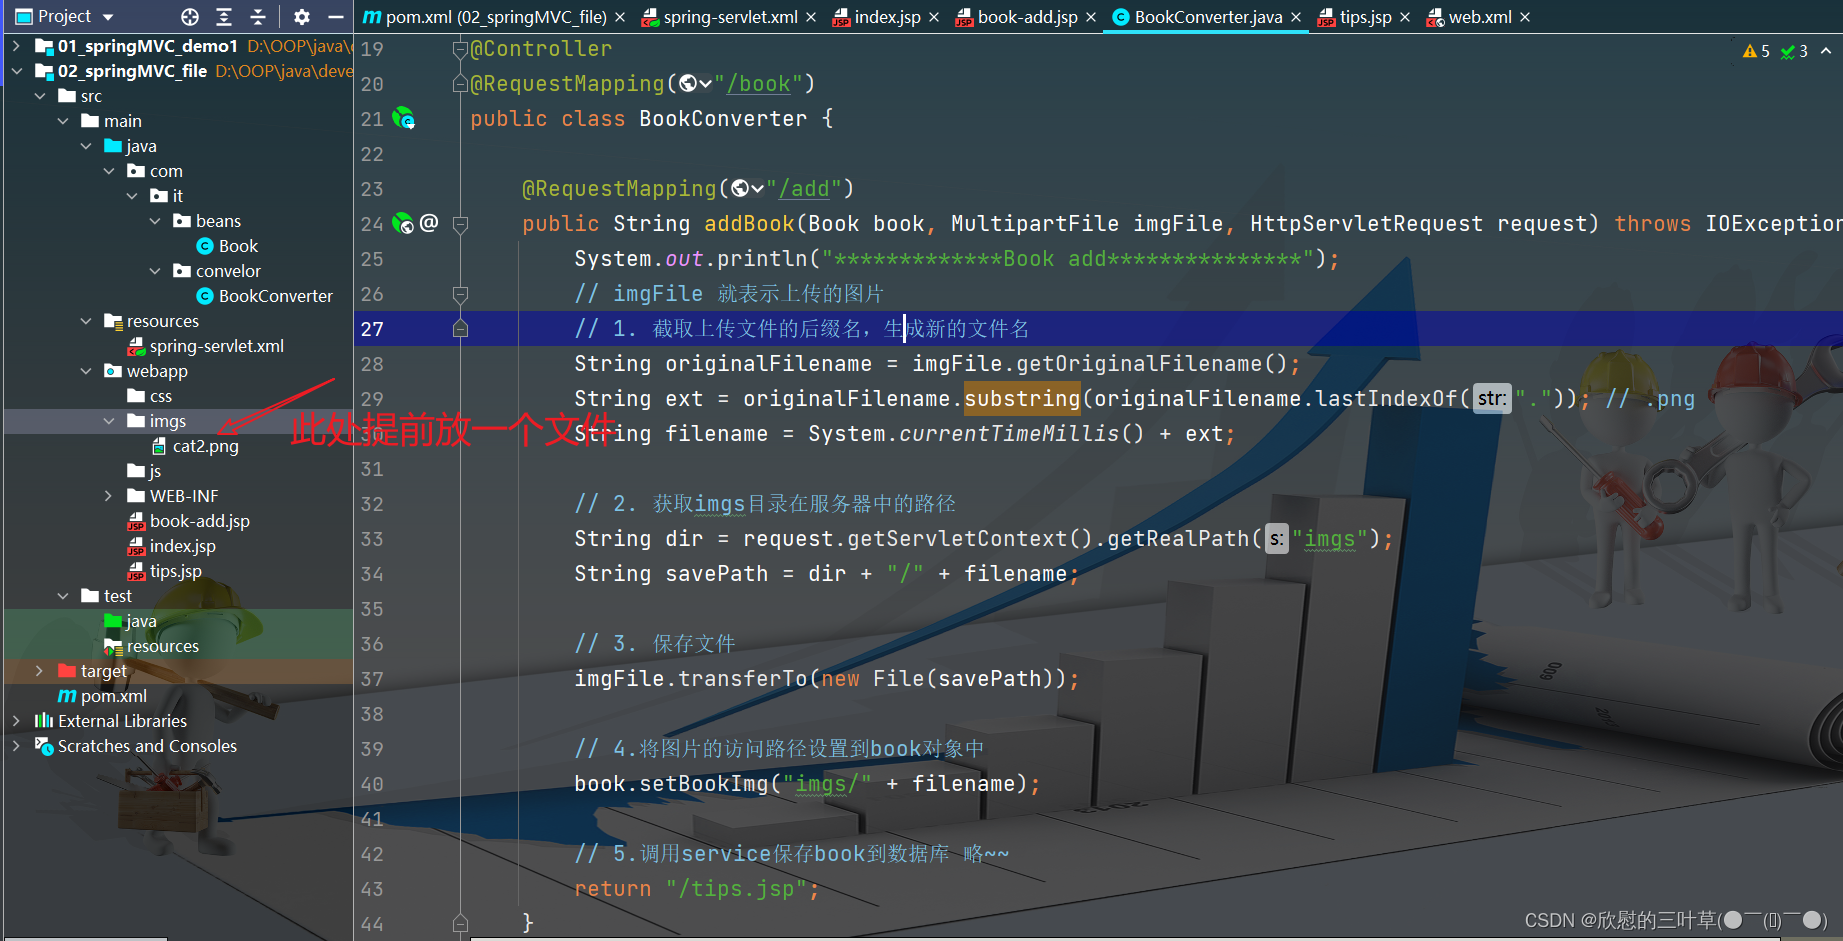Expand the WEB-INF folder
Viewport: 1843px width, 941px height.
[x=109, y=496]
